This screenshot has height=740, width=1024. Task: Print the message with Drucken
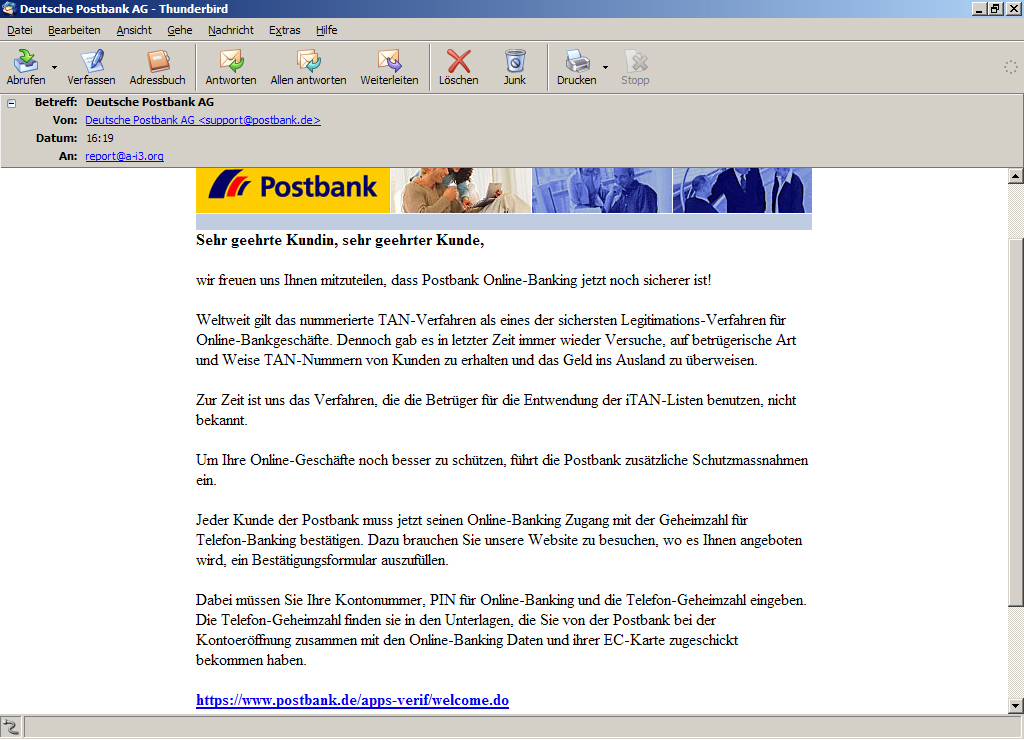[577, 67]
